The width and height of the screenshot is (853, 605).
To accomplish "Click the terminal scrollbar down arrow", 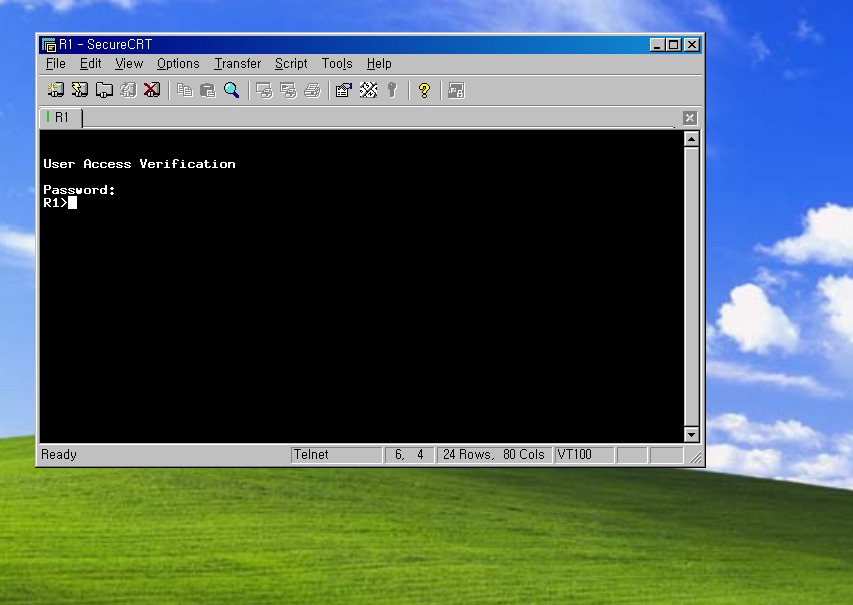I will point(691,434).
